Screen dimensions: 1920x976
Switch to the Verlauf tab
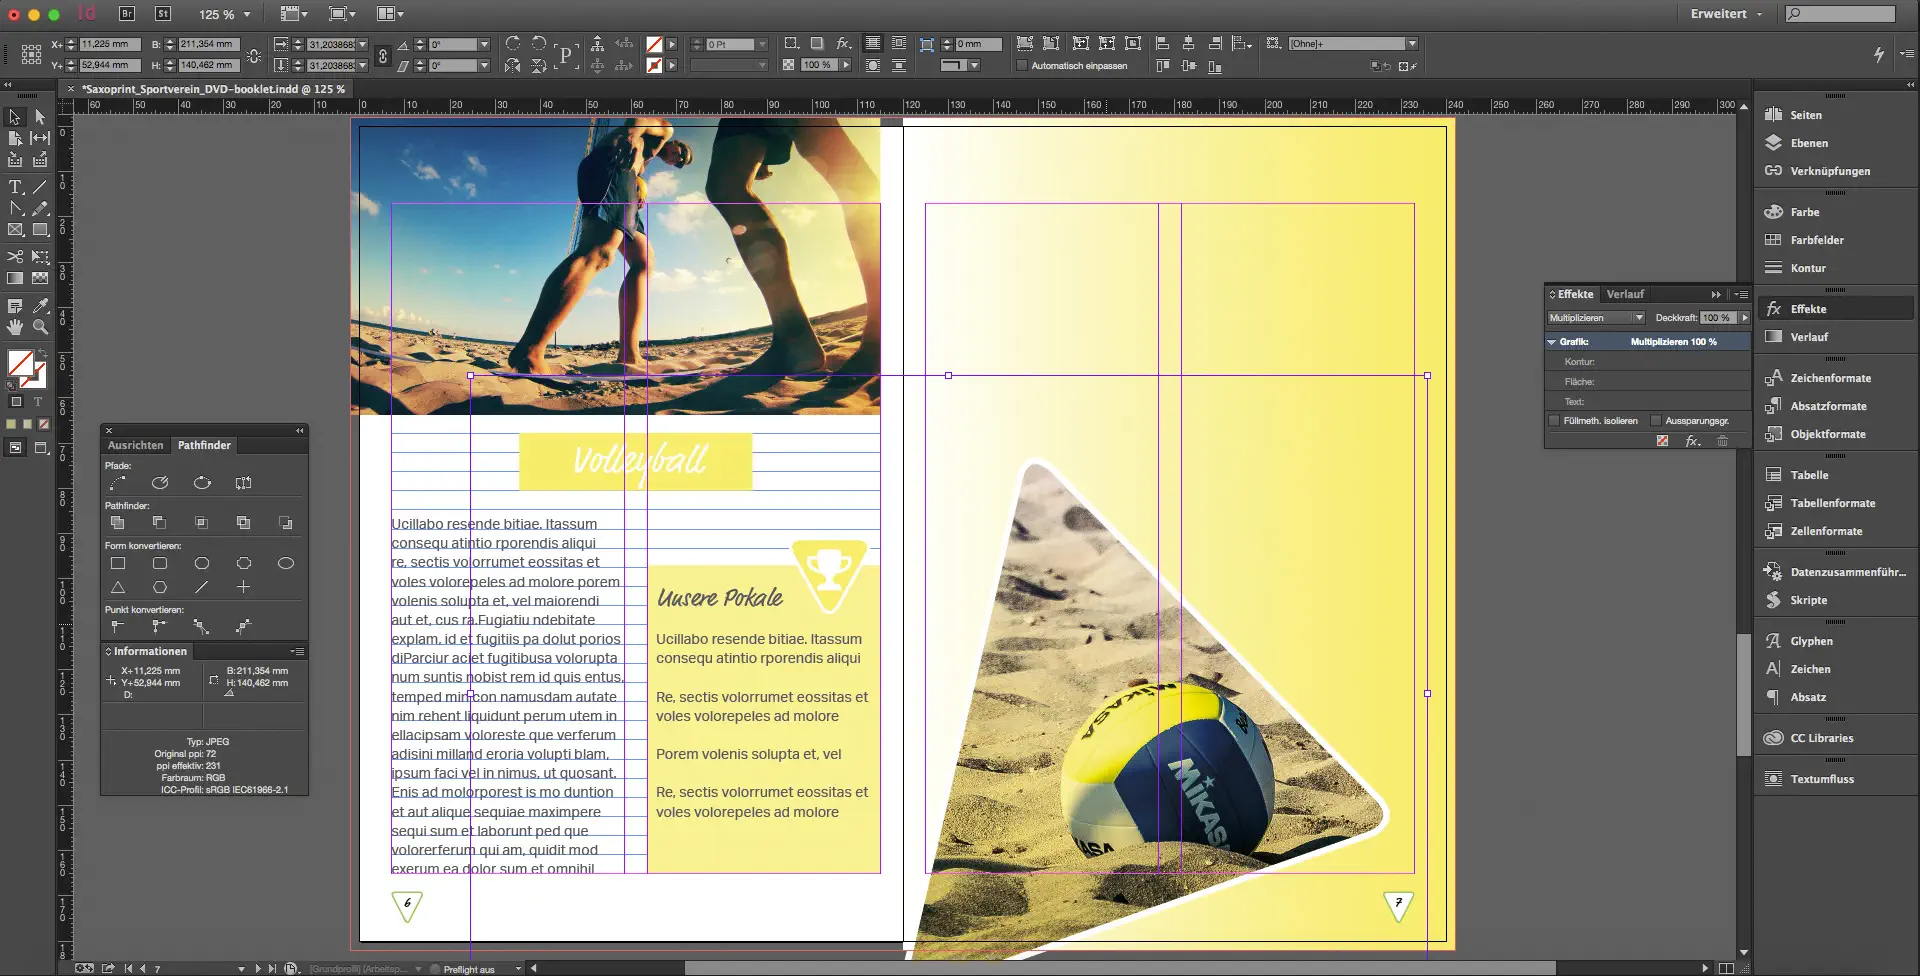(x=1625, y=294)
